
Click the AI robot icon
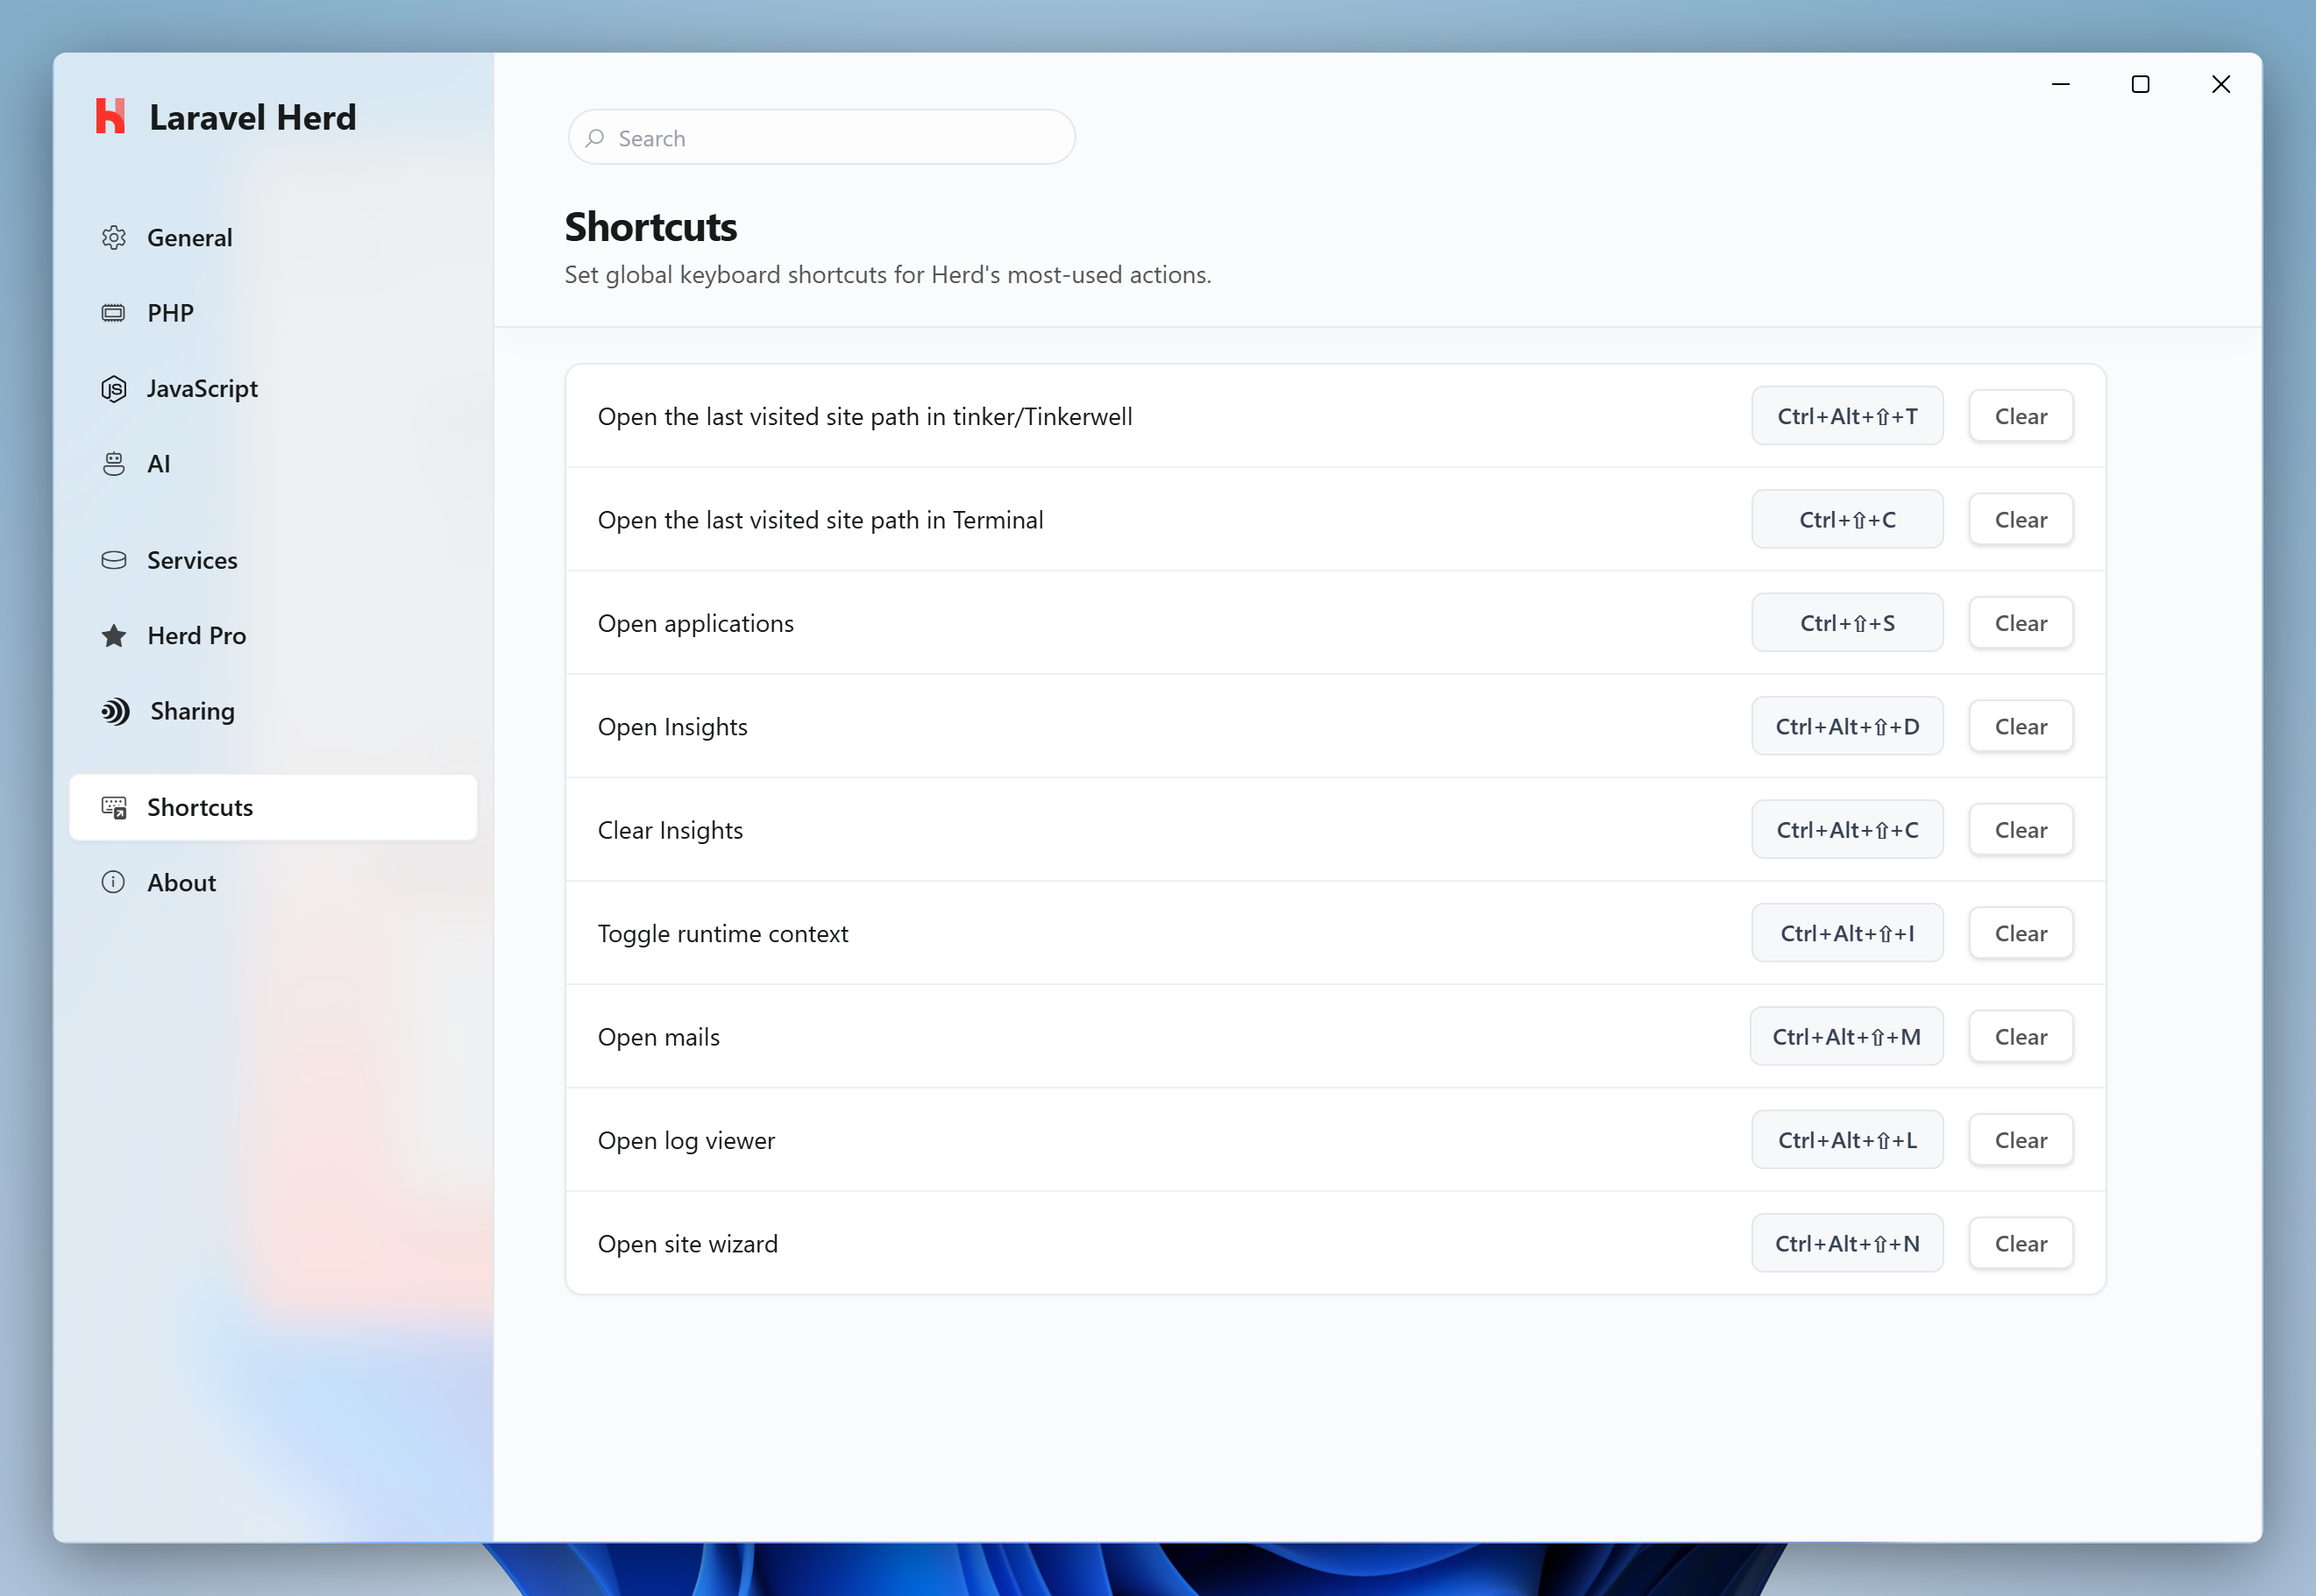coord(114,464)
